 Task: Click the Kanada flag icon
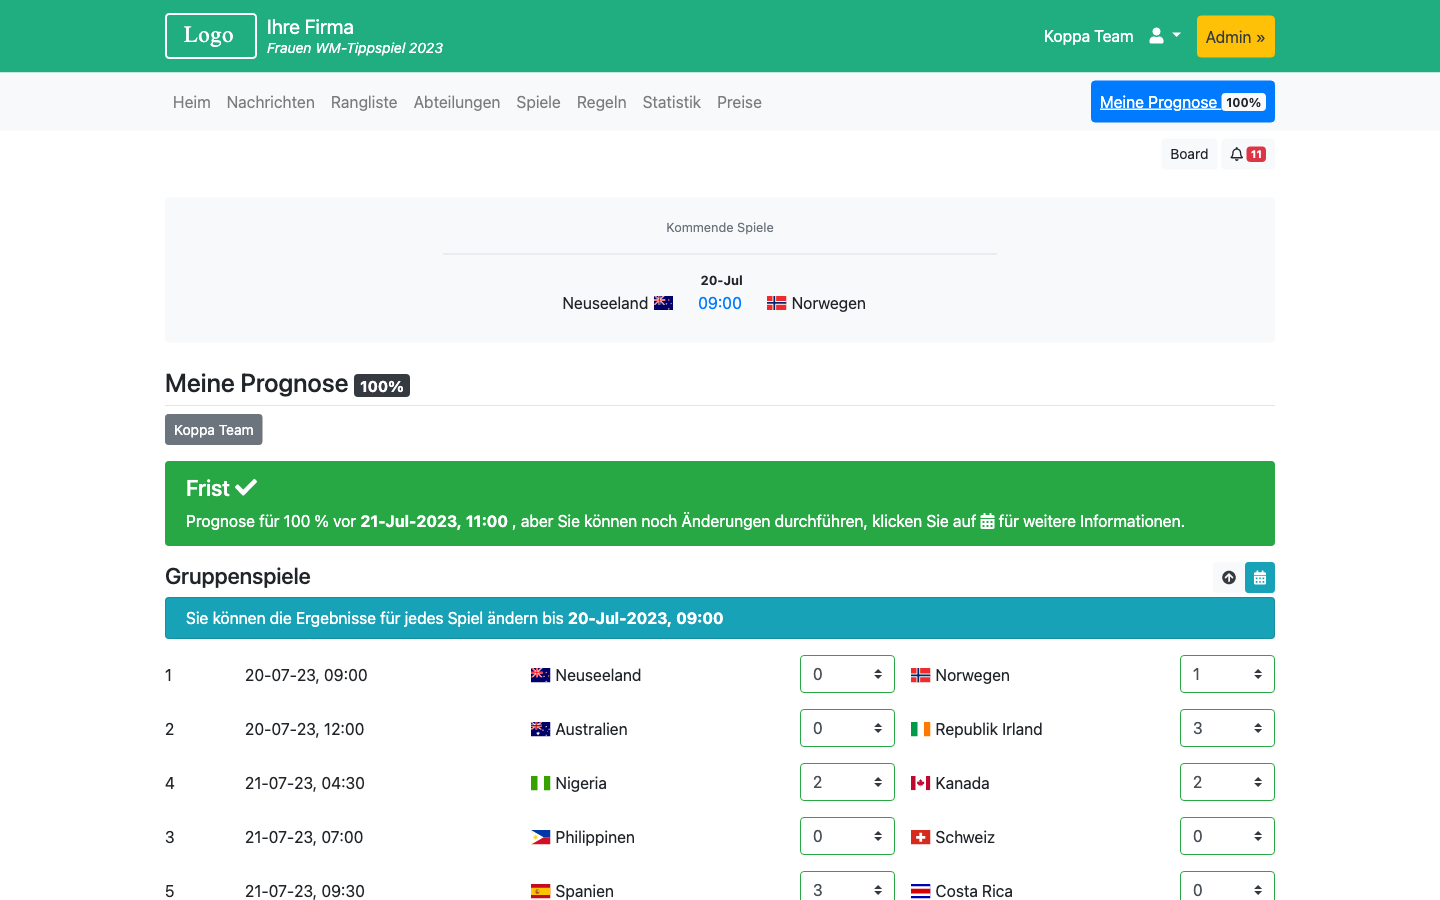click(x=920, y=783)
